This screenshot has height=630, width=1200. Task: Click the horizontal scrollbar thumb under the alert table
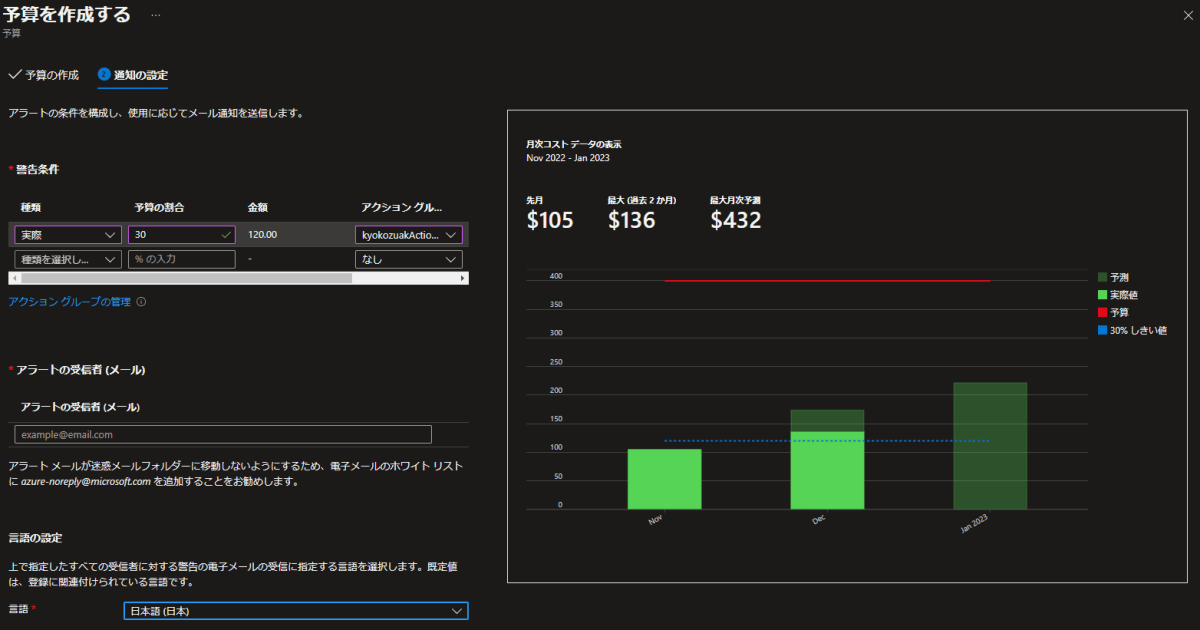pos(186,278)
